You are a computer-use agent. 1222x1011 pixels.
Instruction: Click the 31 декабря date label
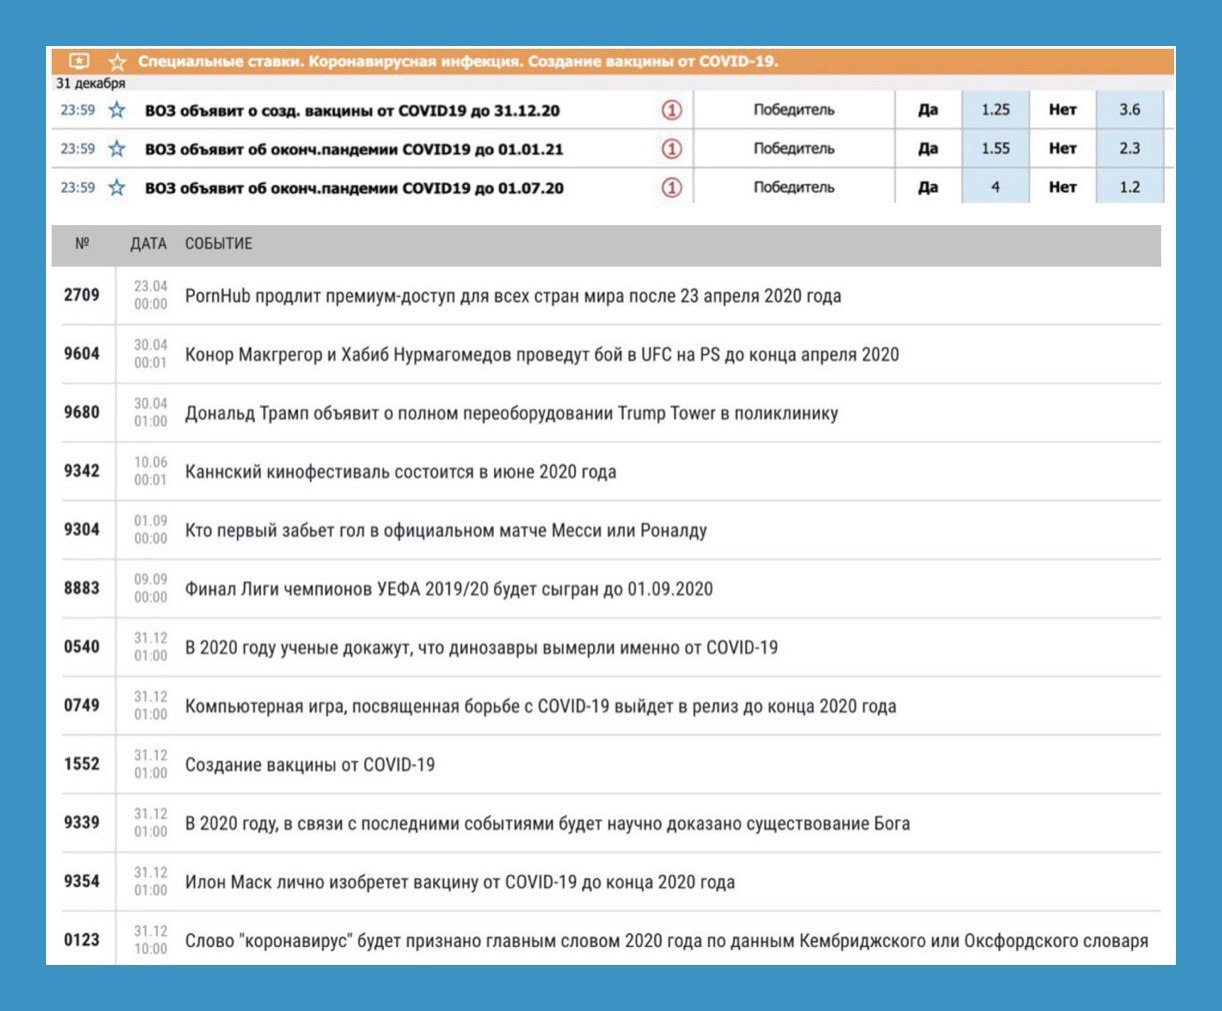point(91,84)
